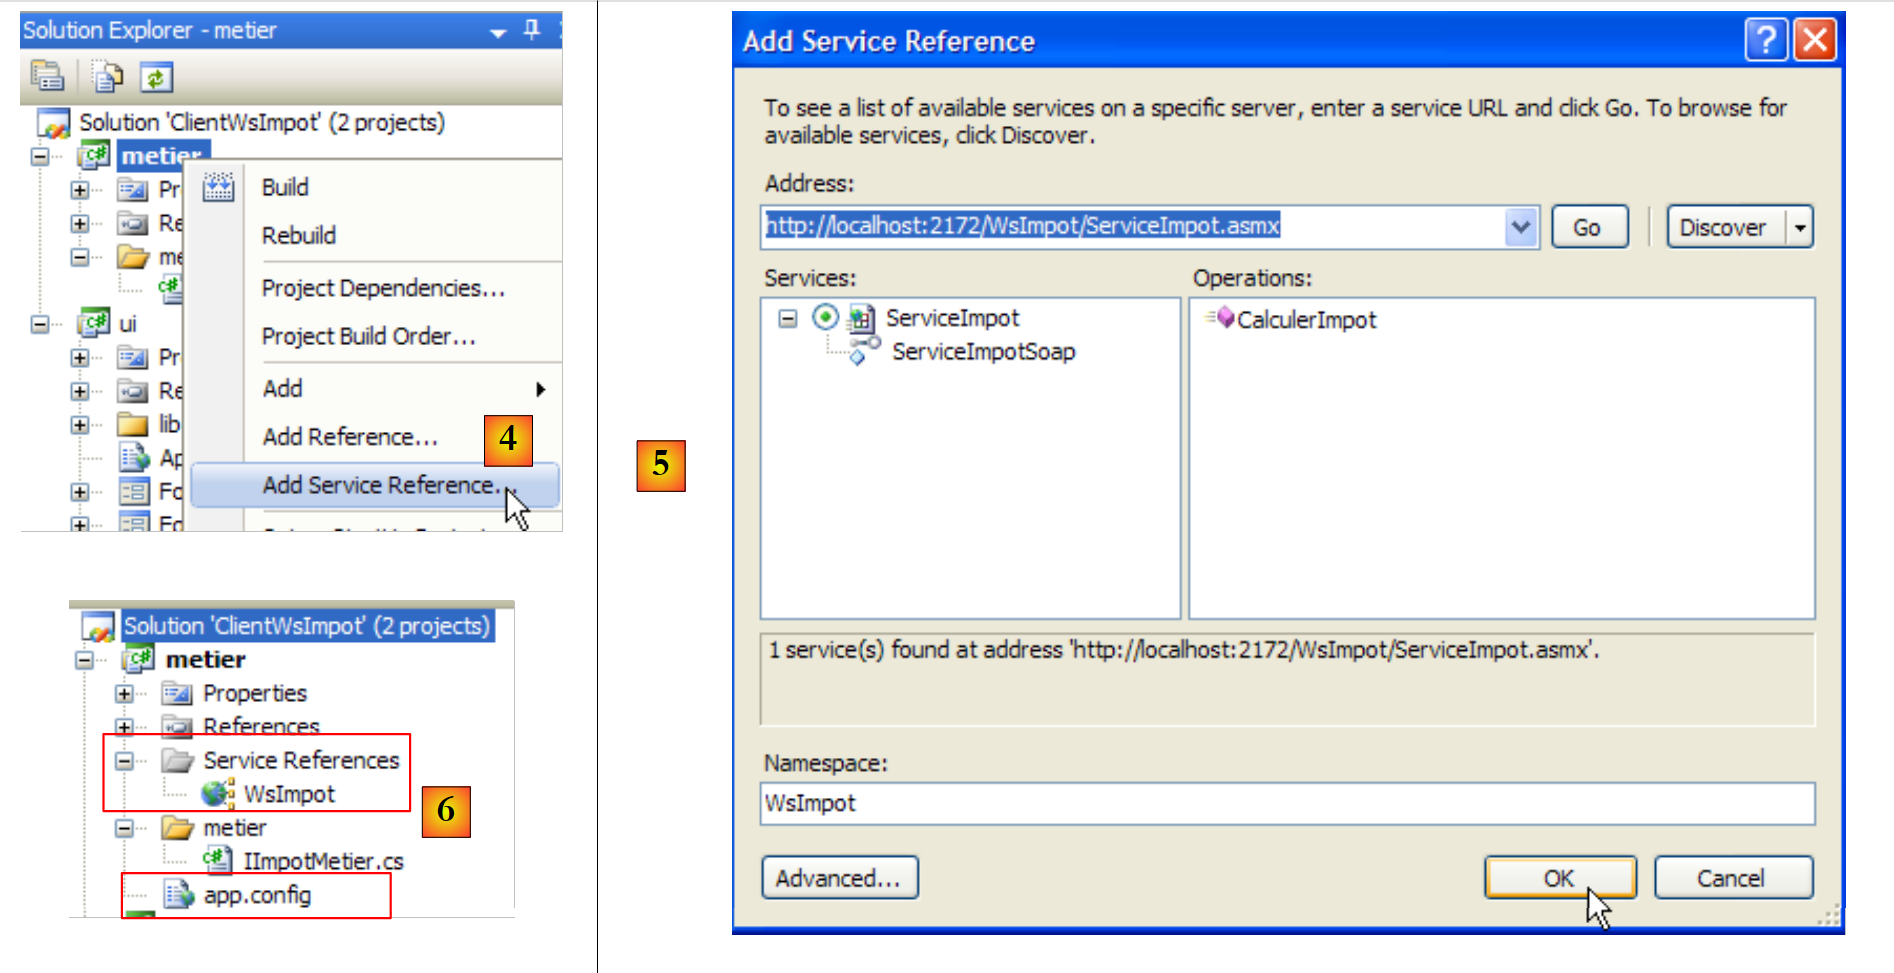This screenshot has height=973, width=1894.
Task: Click the Advanced... button
Action: point(839,878)
